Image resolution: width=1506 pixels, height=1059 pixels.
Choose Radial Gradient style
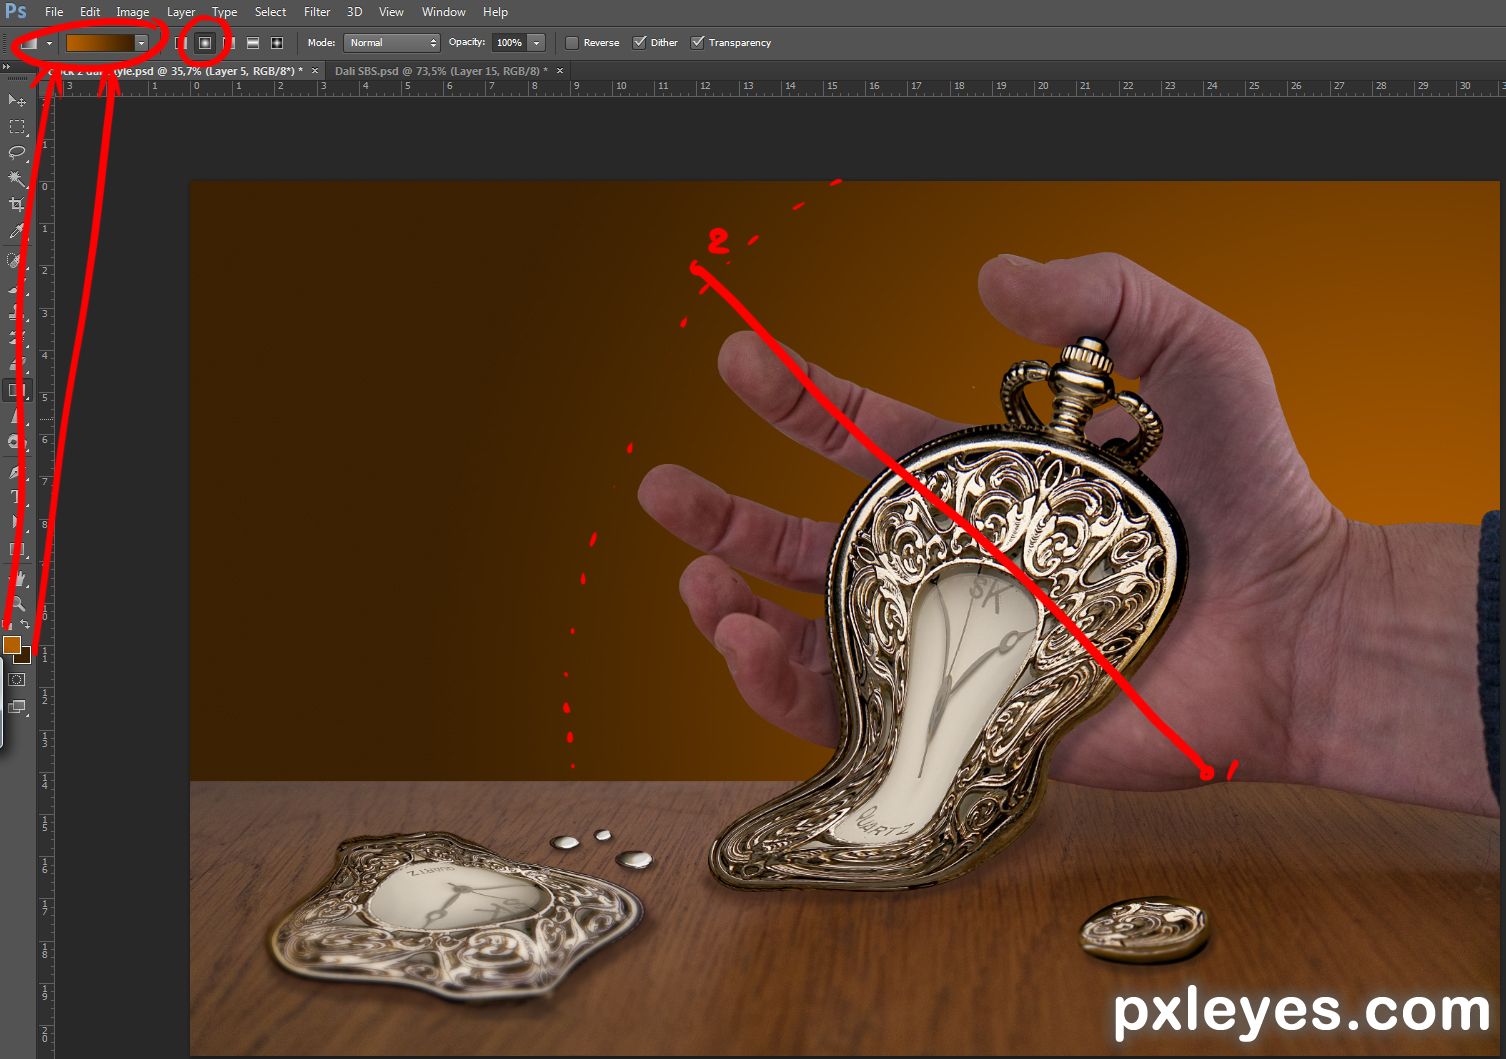[205, 43]
